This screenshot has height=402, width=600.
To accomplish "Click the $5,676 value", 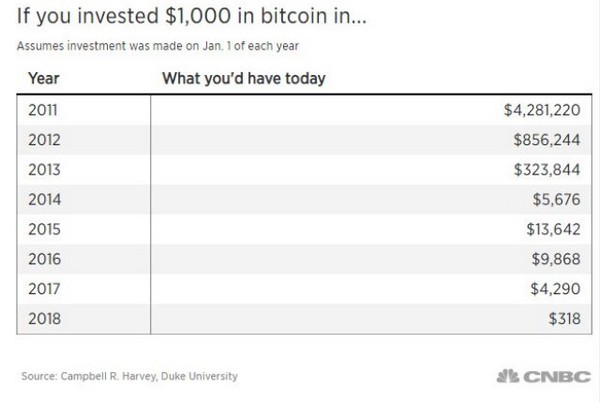I will pyautogui.click(x=556, y=200).
